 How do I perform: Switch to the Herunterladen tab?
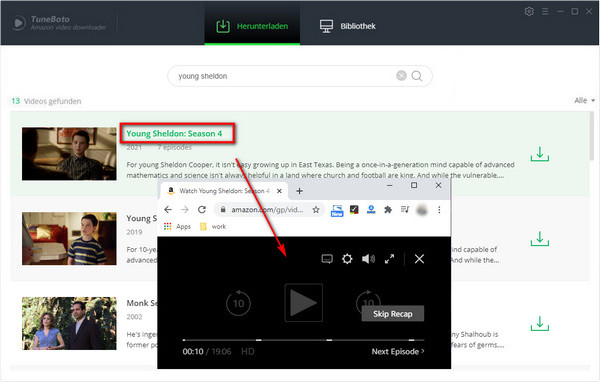pos(252,26)
